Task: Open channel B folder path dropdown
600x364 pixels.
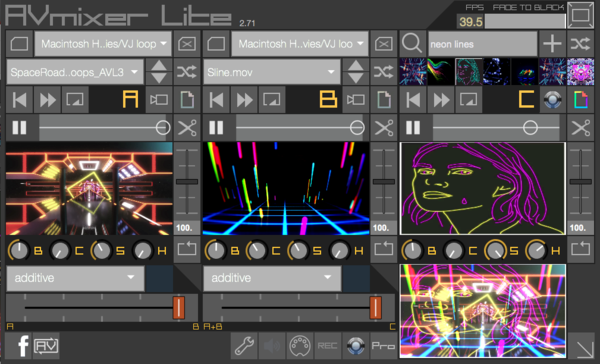Action: 300,44
